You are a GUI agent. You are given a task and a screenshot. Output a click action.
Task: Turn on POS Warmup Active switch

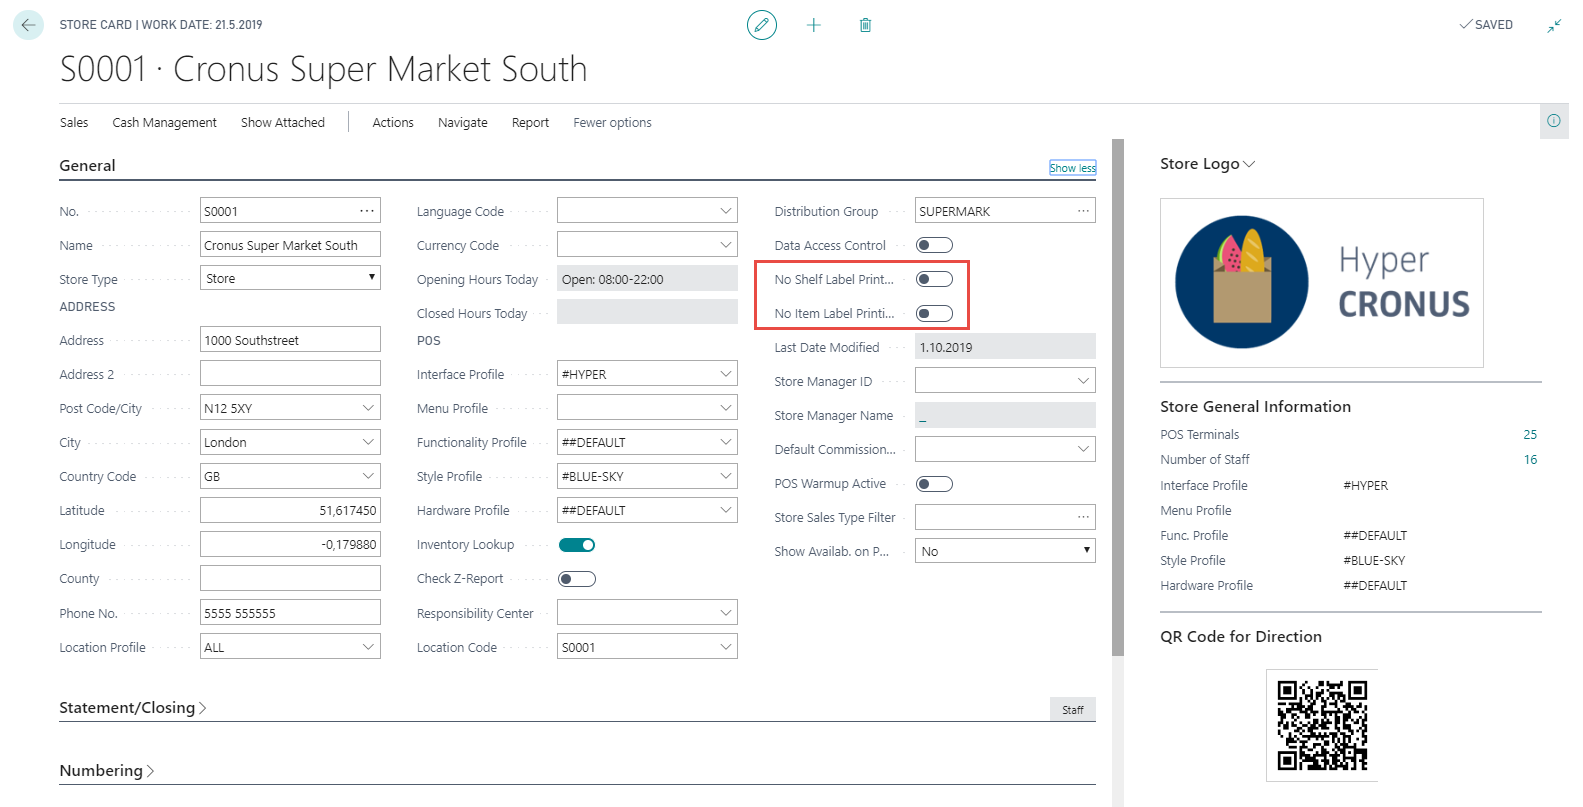click(x=934, y=484)
